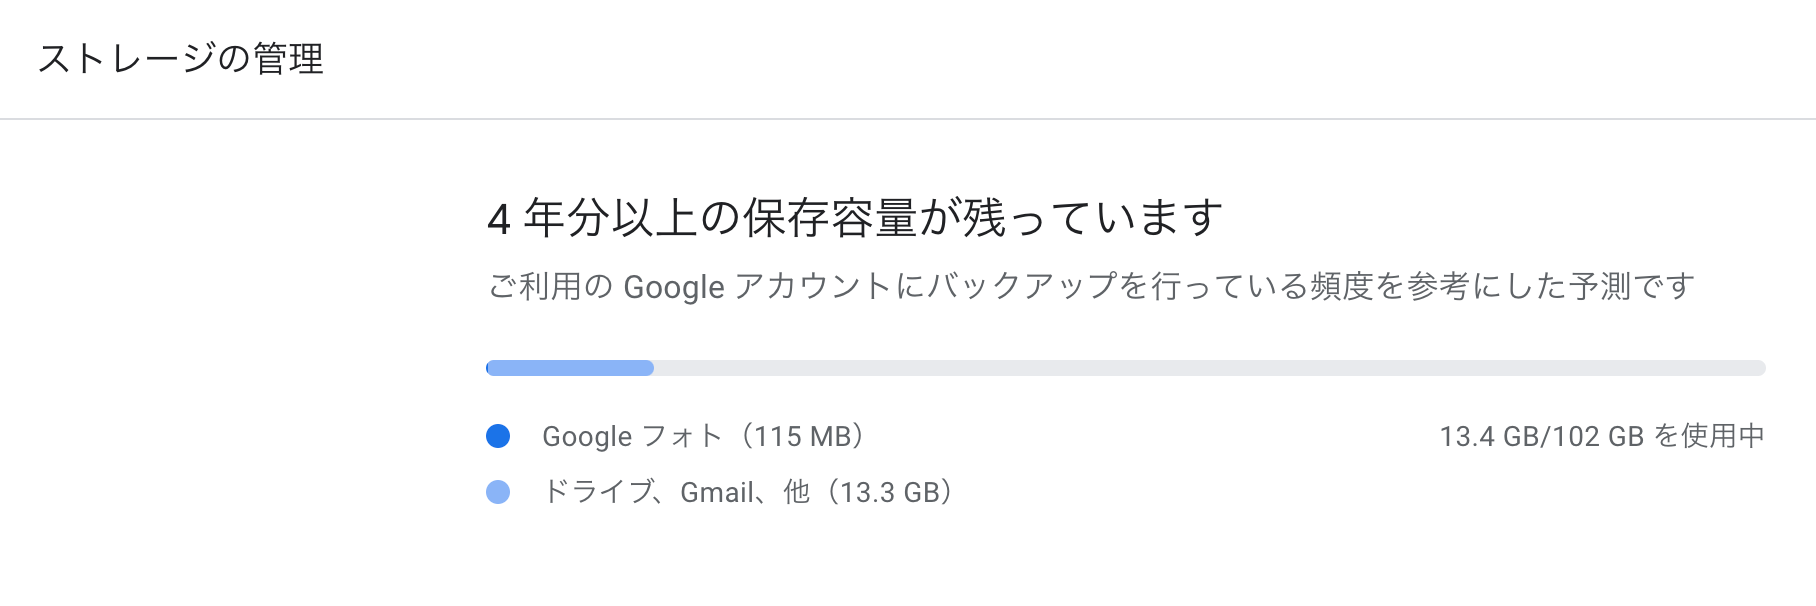Screen dimensions: 1816x606
Task: Click the number 4 in the heading
Action: [x=499, y=219]
